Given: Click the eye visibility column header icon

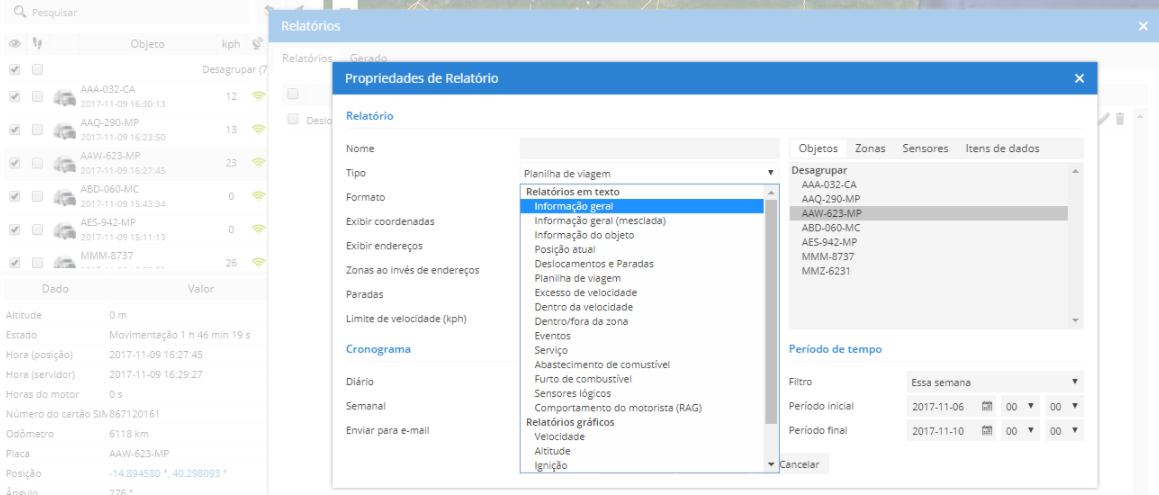Looking at the screenshot, I should point(14,44).
